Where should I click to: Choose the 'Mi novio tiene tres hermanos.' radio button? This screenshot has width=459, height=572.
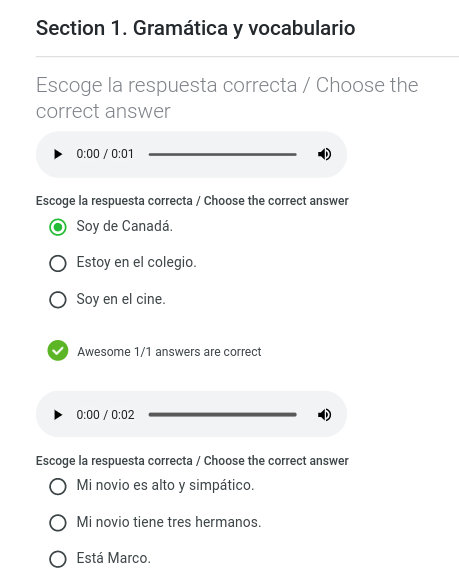tap(58, 523)
